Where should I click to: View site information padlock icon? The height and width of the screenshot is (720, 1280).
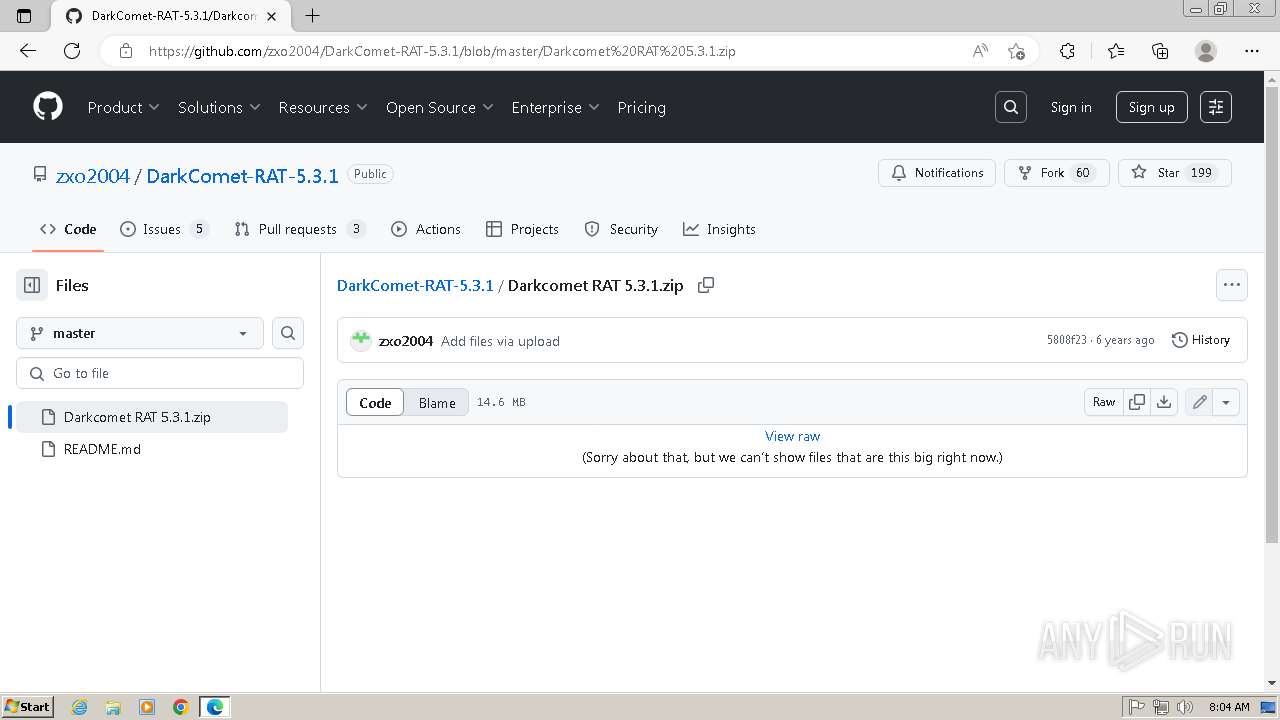click(126, 51)
